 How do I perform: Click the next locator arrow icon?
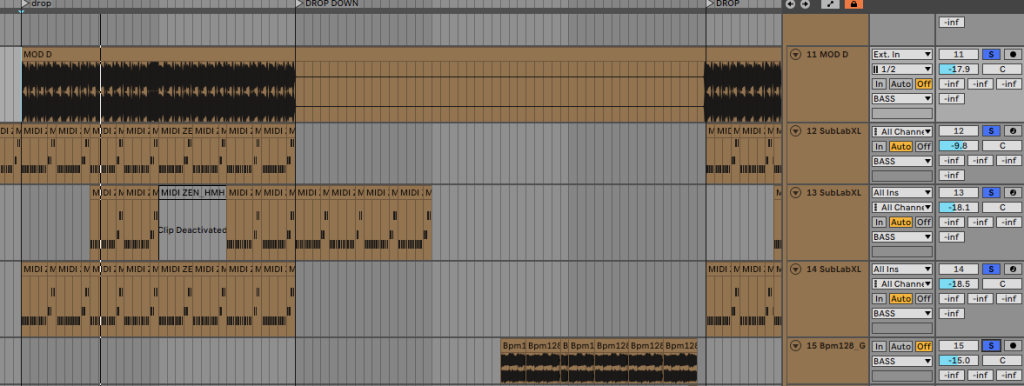click(x=805, y=4)
